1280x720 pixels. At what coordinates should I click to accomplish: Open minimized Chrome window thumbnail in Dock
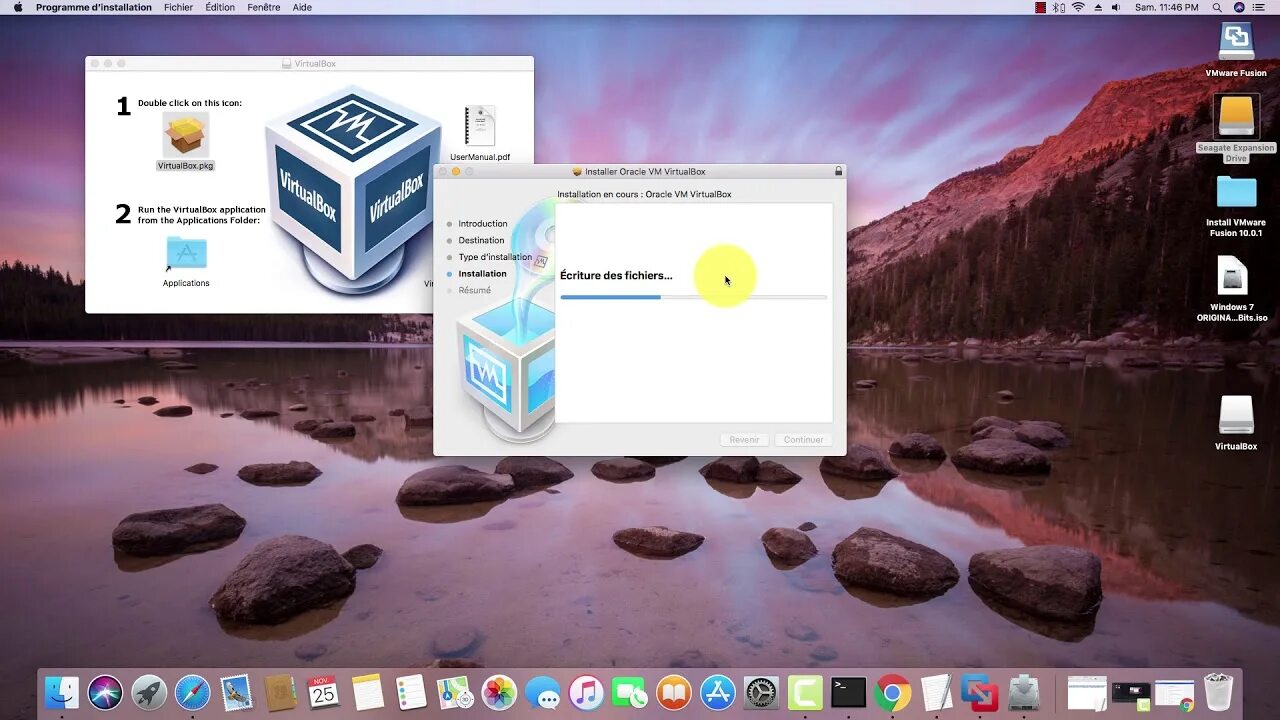[1175, 693]
